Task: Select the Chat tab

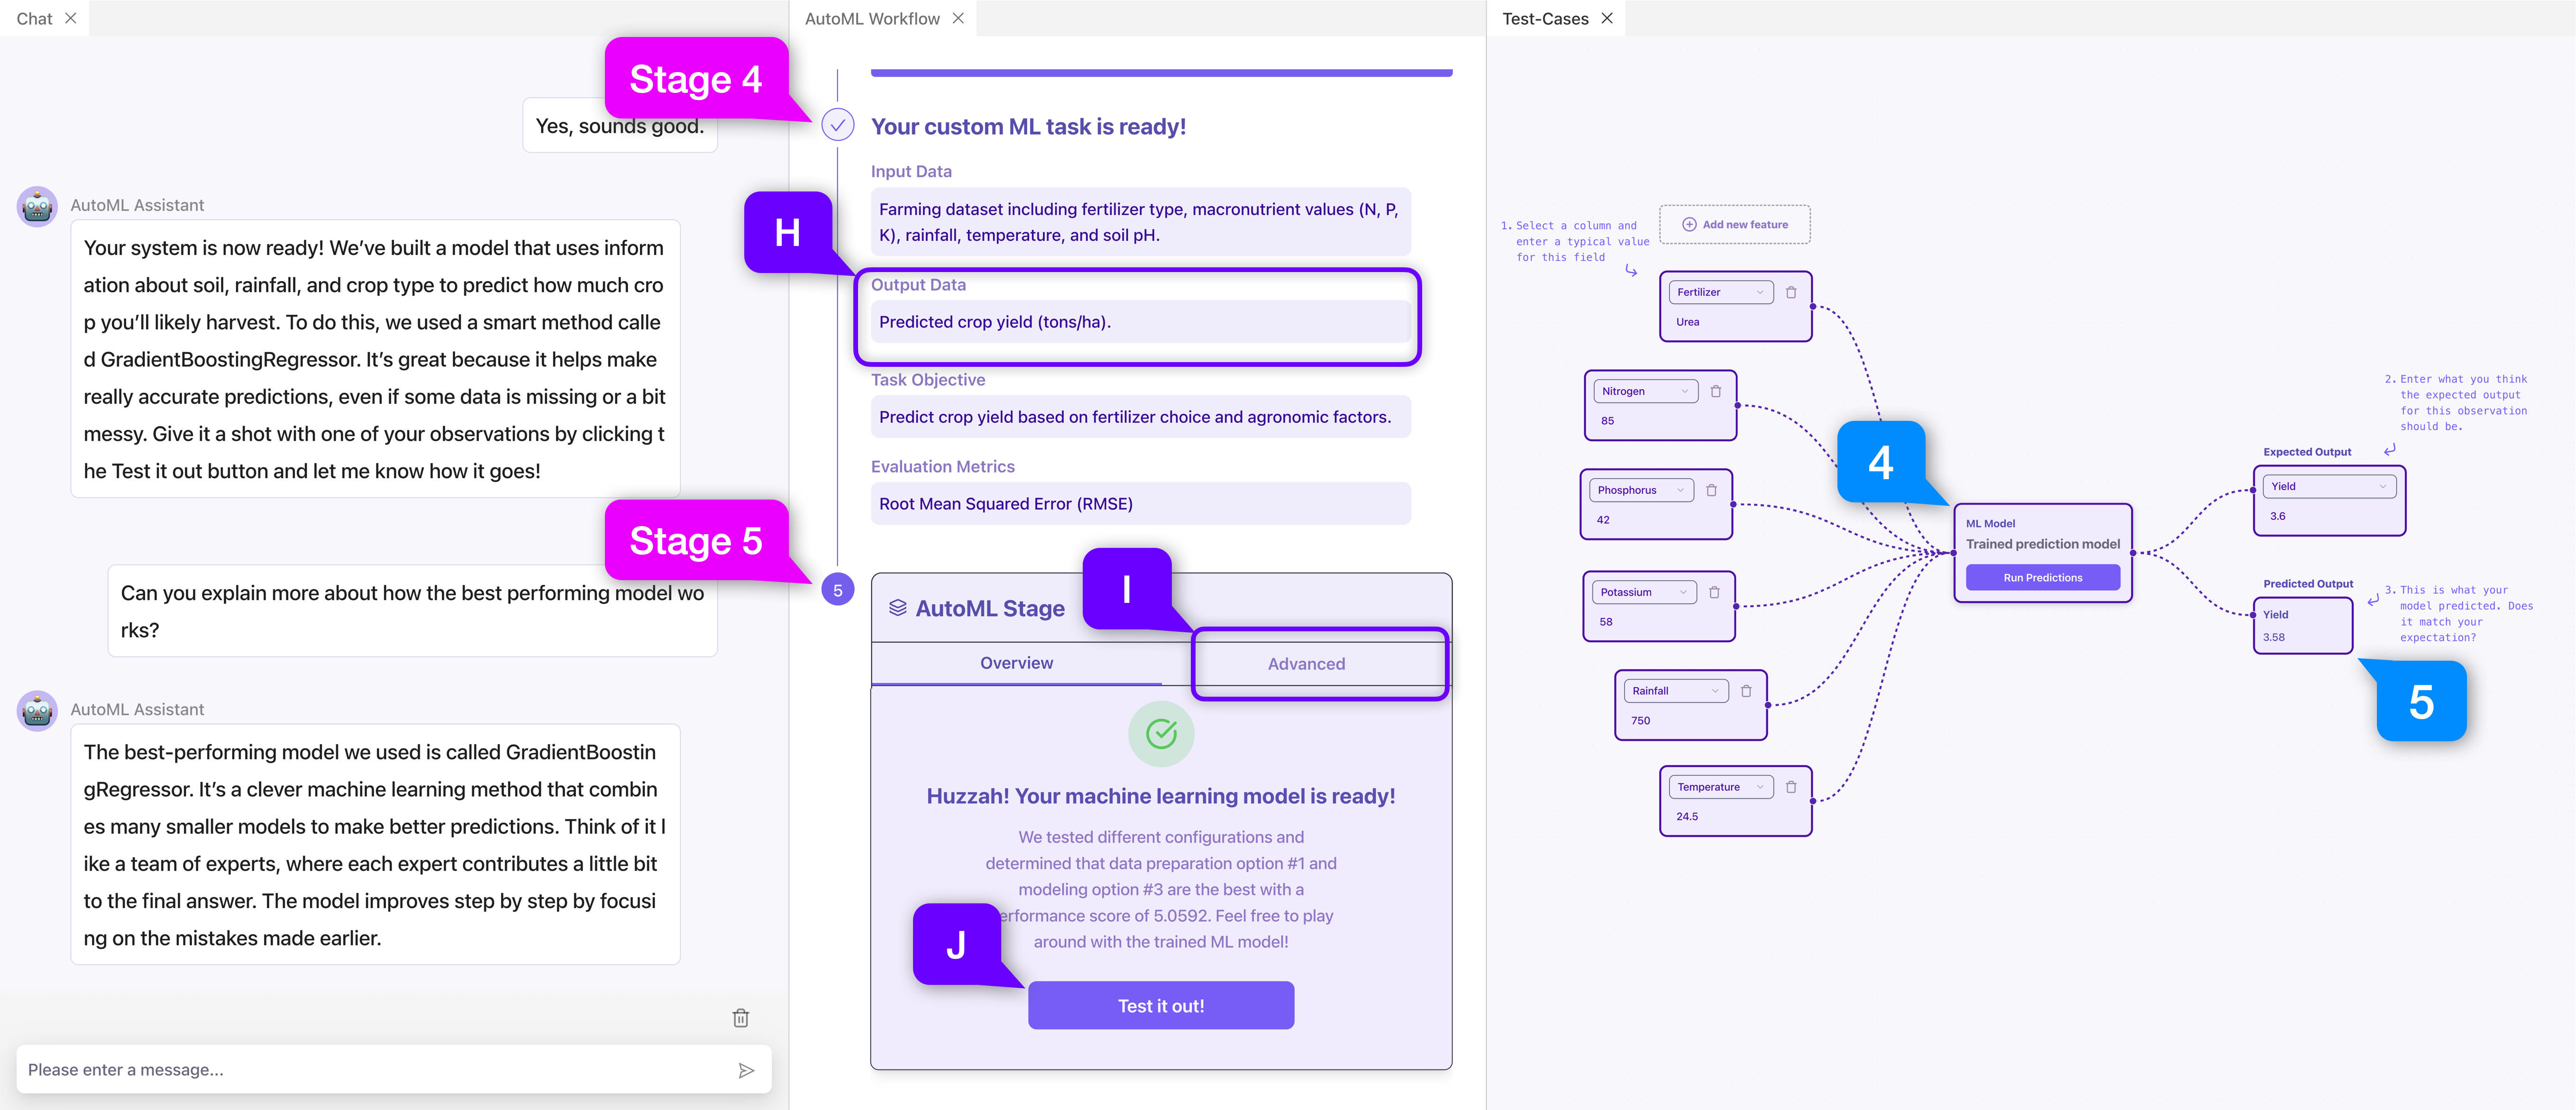Action: (x=34, y=18)
